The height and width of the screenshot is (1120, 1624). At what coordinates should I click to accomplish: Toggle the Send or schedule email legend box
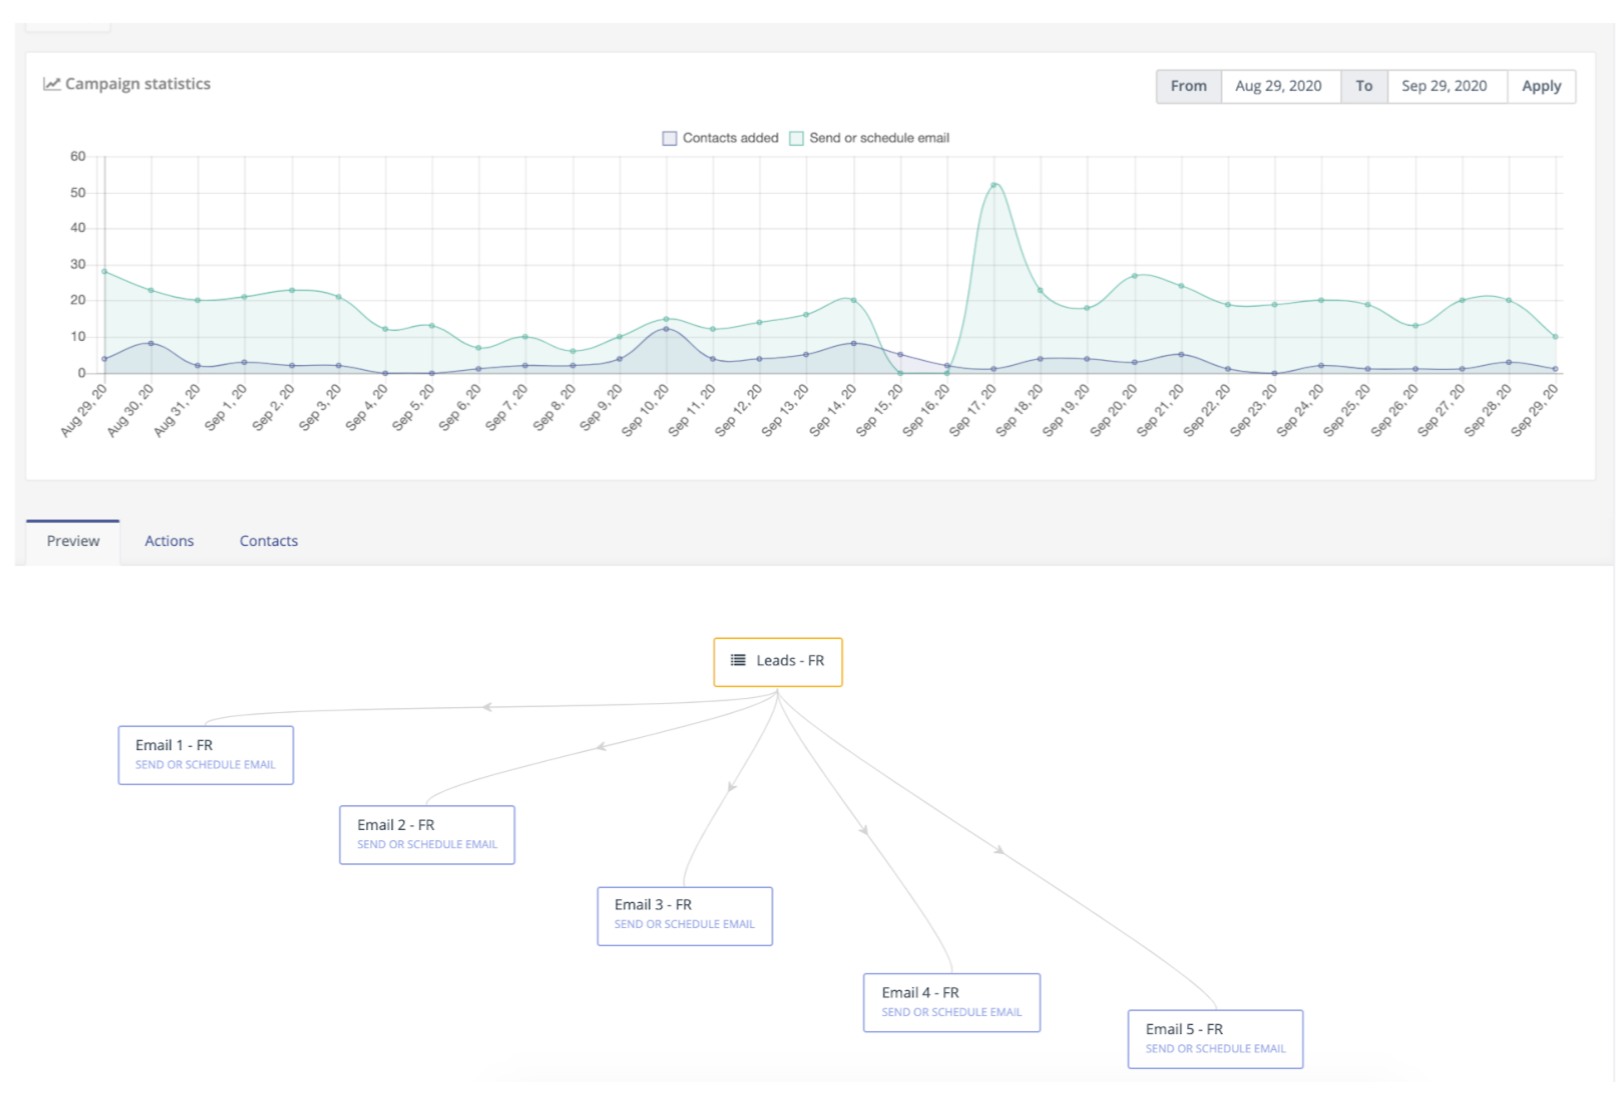click(796, 138)
